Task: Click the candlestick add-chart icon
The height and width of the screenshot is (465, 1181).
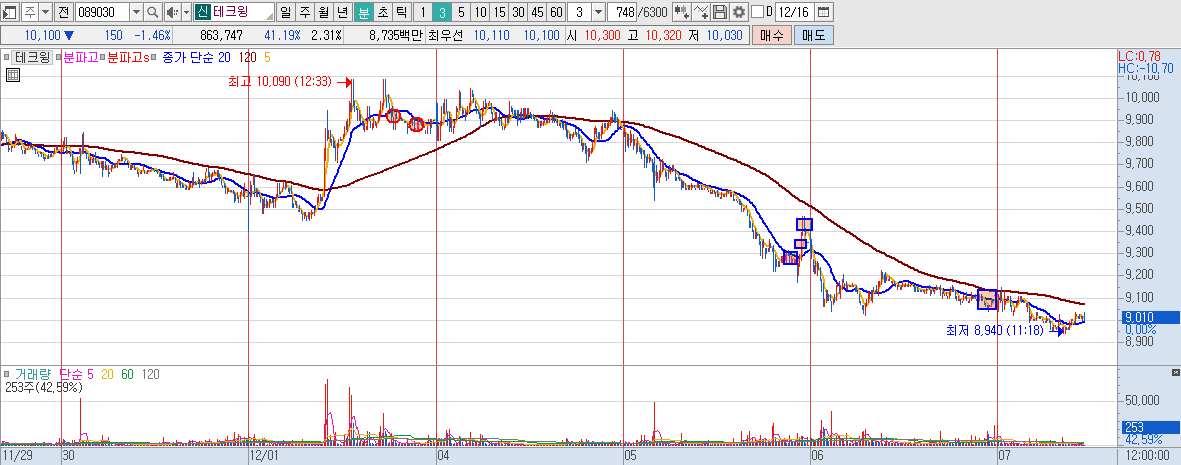Action: coord(682,12)
